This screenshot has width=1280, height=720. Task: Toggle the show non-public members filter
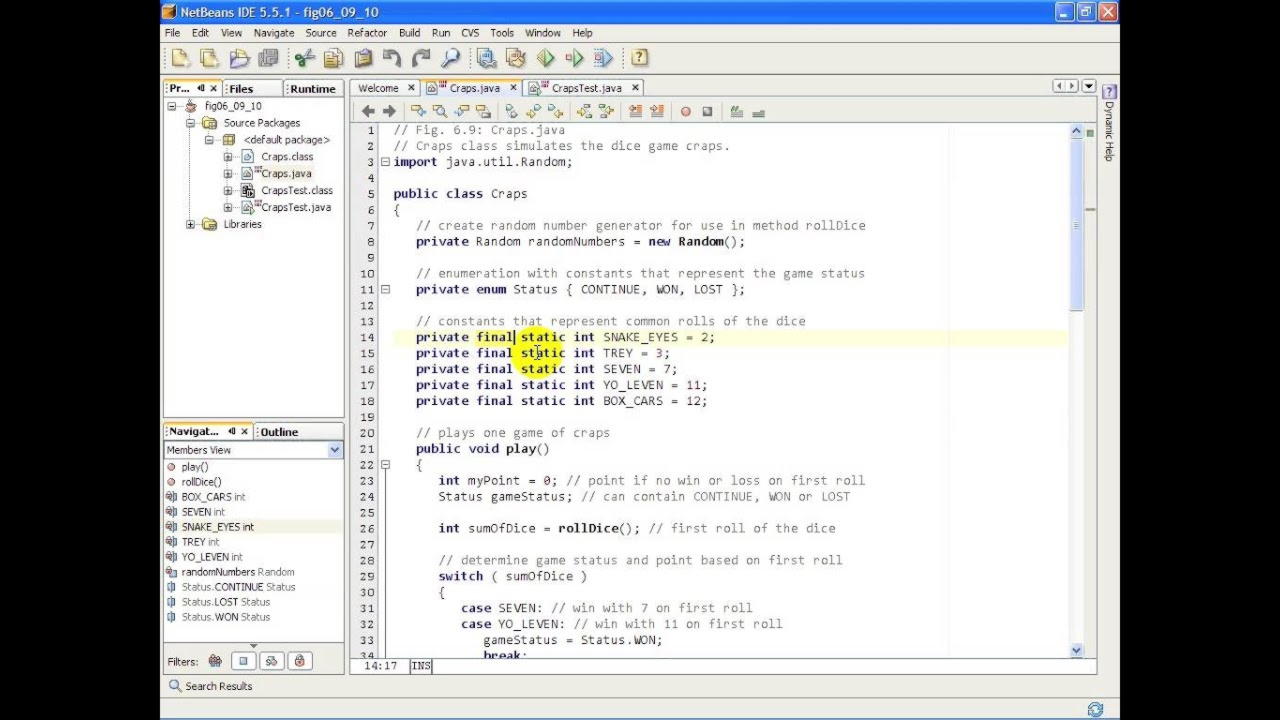pyautogui.click(x=299, y=661)
